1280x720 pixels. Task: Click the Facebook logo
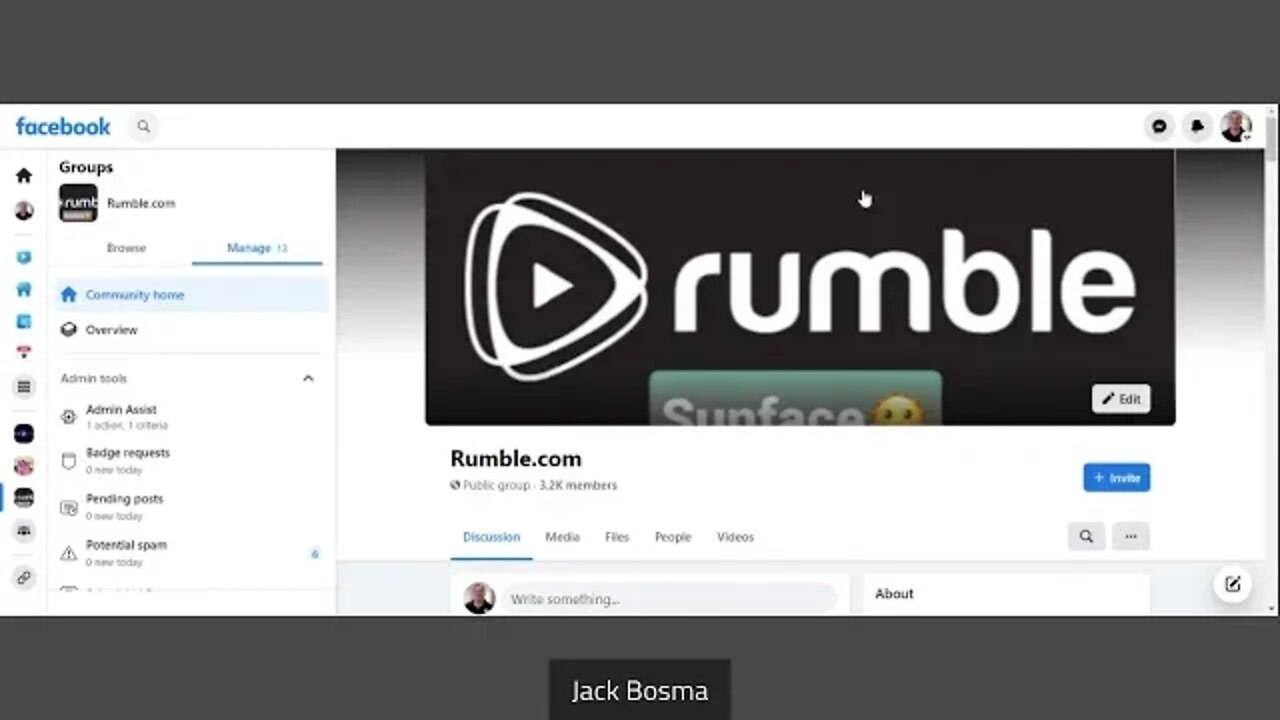63,127
